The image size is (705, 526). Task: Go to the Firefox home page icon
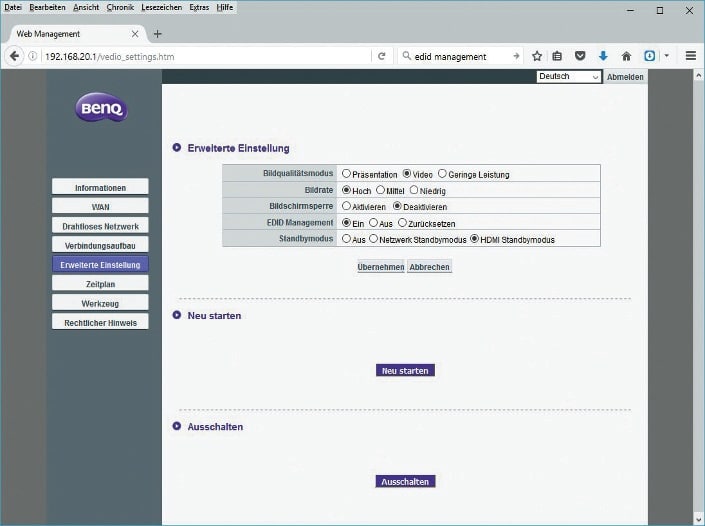click(x=626, y=56)
